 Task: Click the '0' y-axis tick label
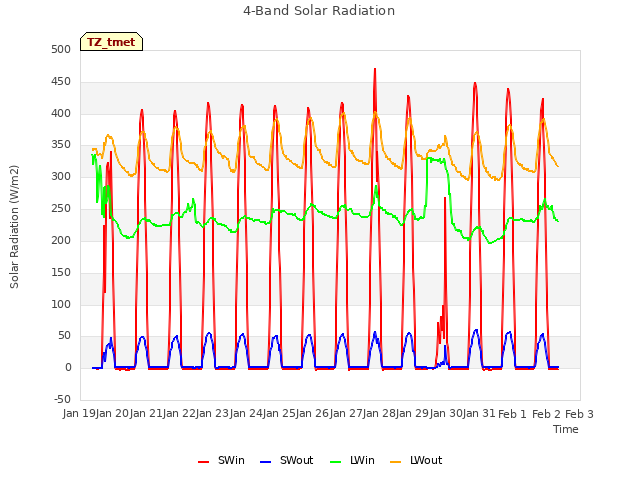tap(68, 367)
